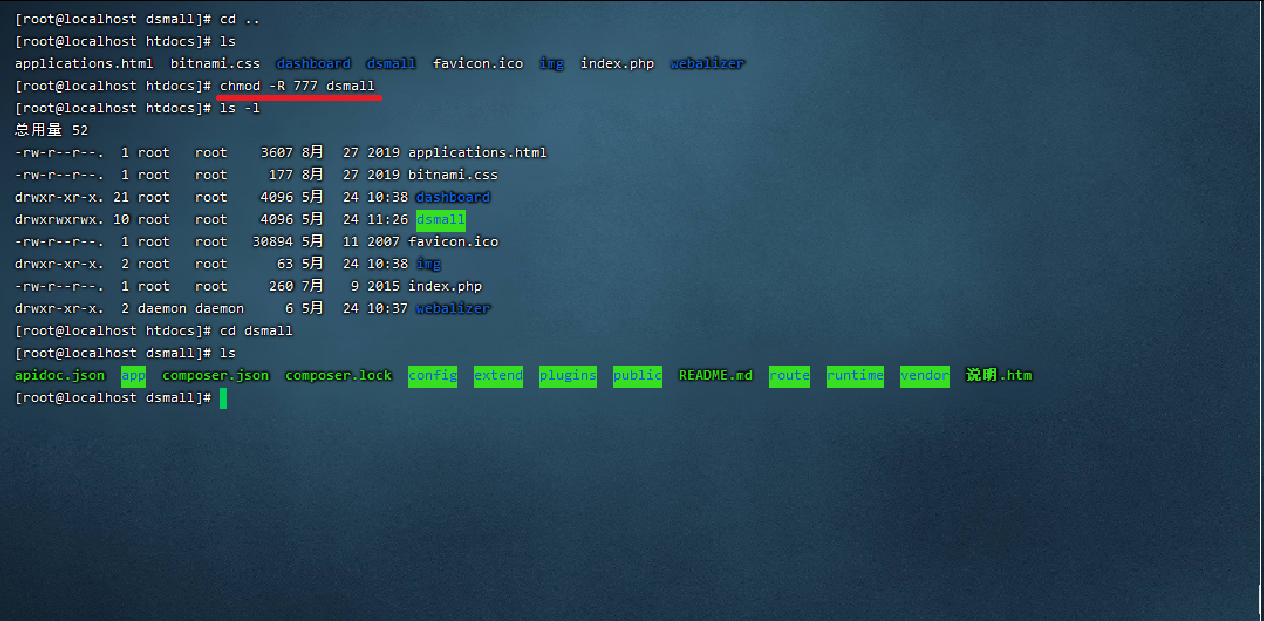Screen dimensions: 1264x621
Task: Click the year 2007 on the favicon.ico row
Action: 383,242
